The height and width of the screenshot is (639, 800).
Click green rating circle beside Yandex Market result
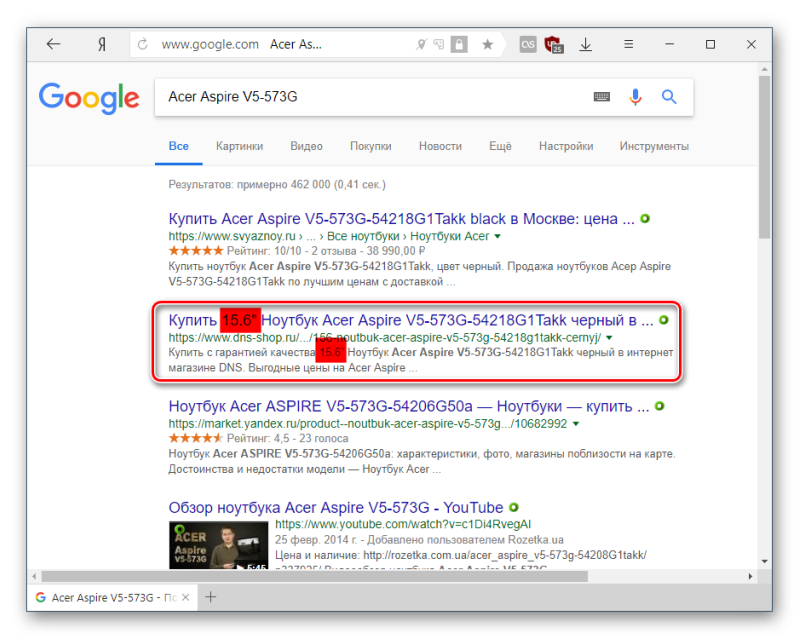click(660, 406)
